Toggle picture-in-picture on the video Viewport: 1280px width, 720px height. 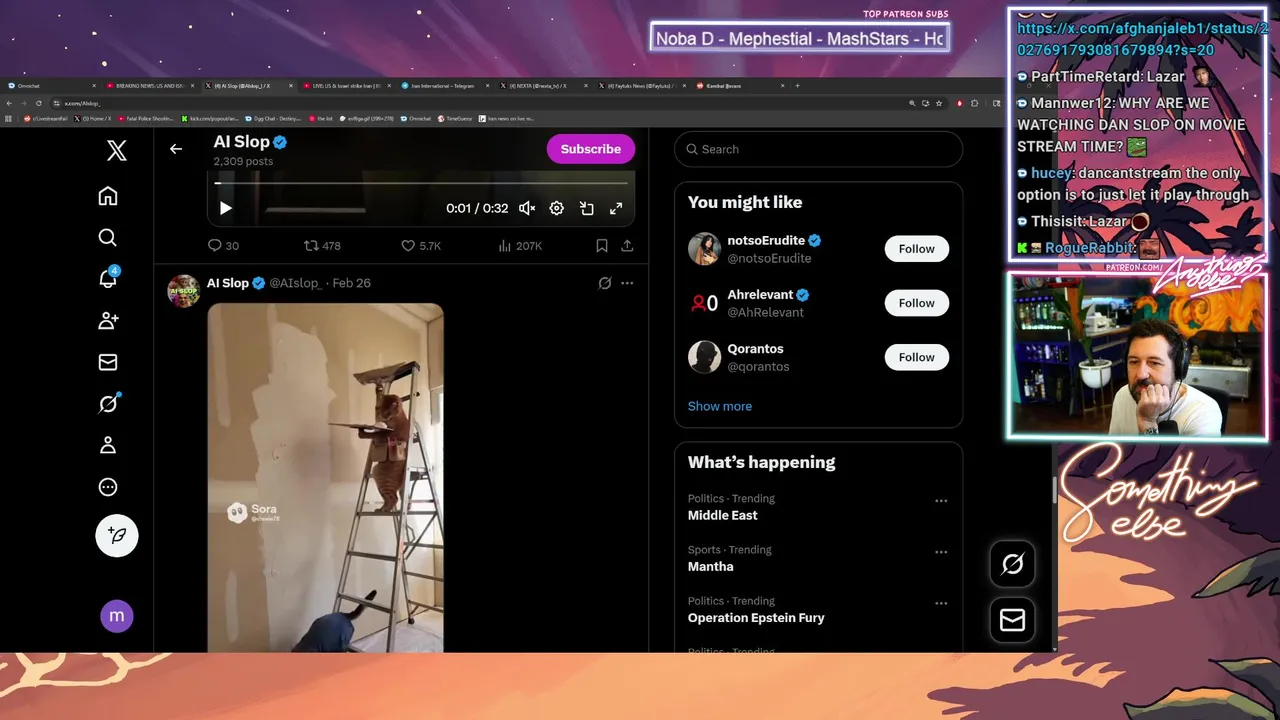pos(587,208)
